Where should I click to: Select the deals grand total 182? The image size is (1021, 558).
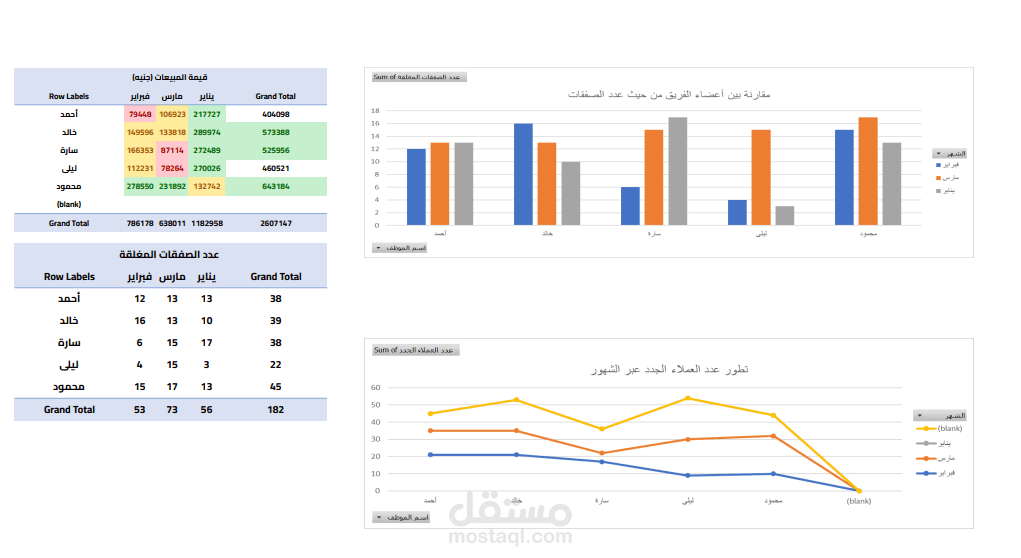[275, 410]
